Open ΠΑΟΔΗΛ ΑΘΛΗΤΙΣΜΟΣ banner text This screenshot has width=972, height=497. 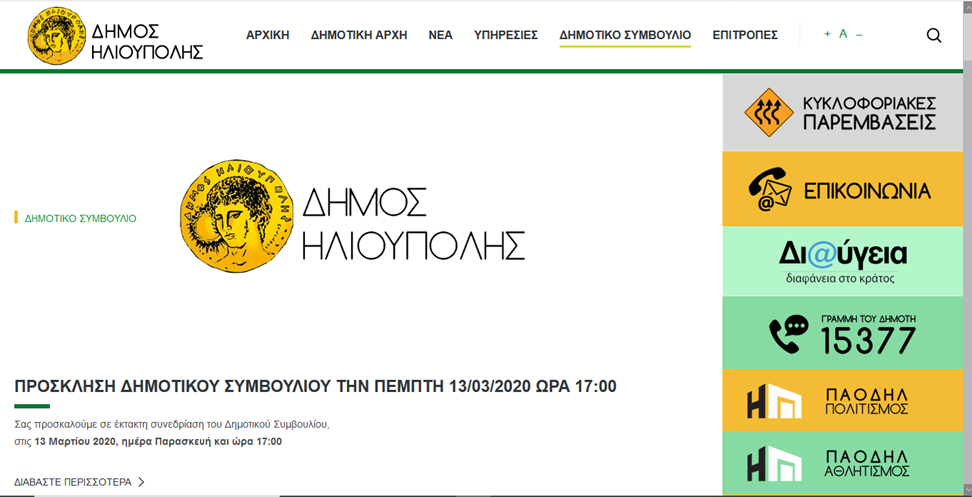[x=867, y=464]
